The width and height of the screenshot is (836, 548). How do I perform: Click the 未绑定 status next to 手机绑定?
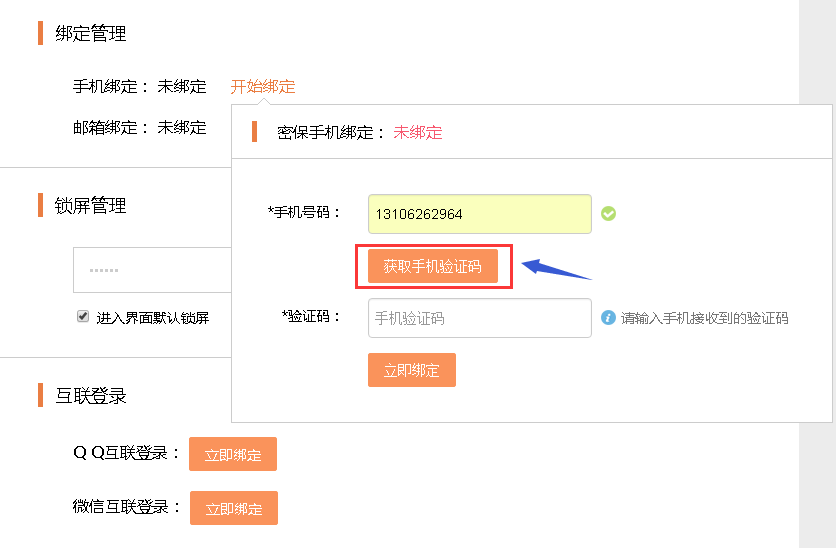tap(182, 86)
